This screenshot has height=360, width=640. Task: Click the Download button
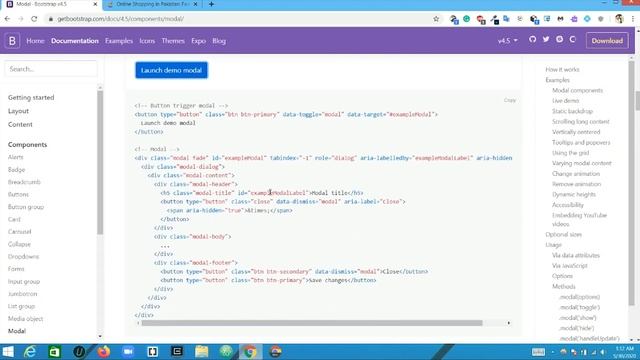607,40
